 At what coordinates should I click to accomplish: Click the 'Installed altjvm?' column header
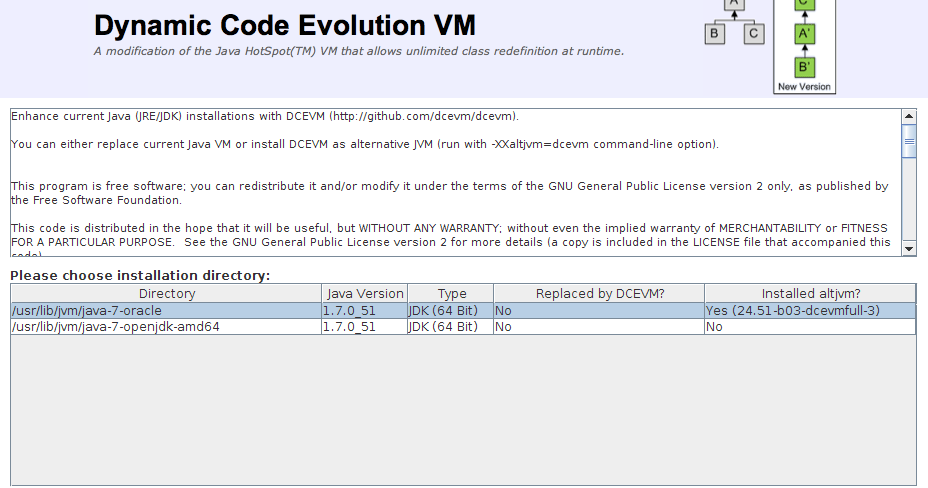point(810,293)
